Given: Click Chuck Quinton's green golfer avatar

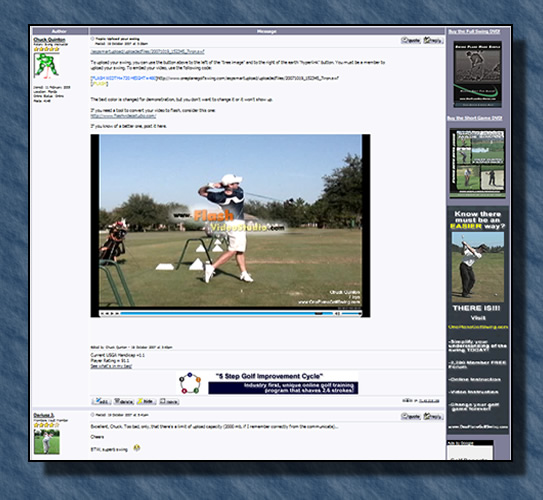Looking at the screenshot, I should tap(46, 65).
